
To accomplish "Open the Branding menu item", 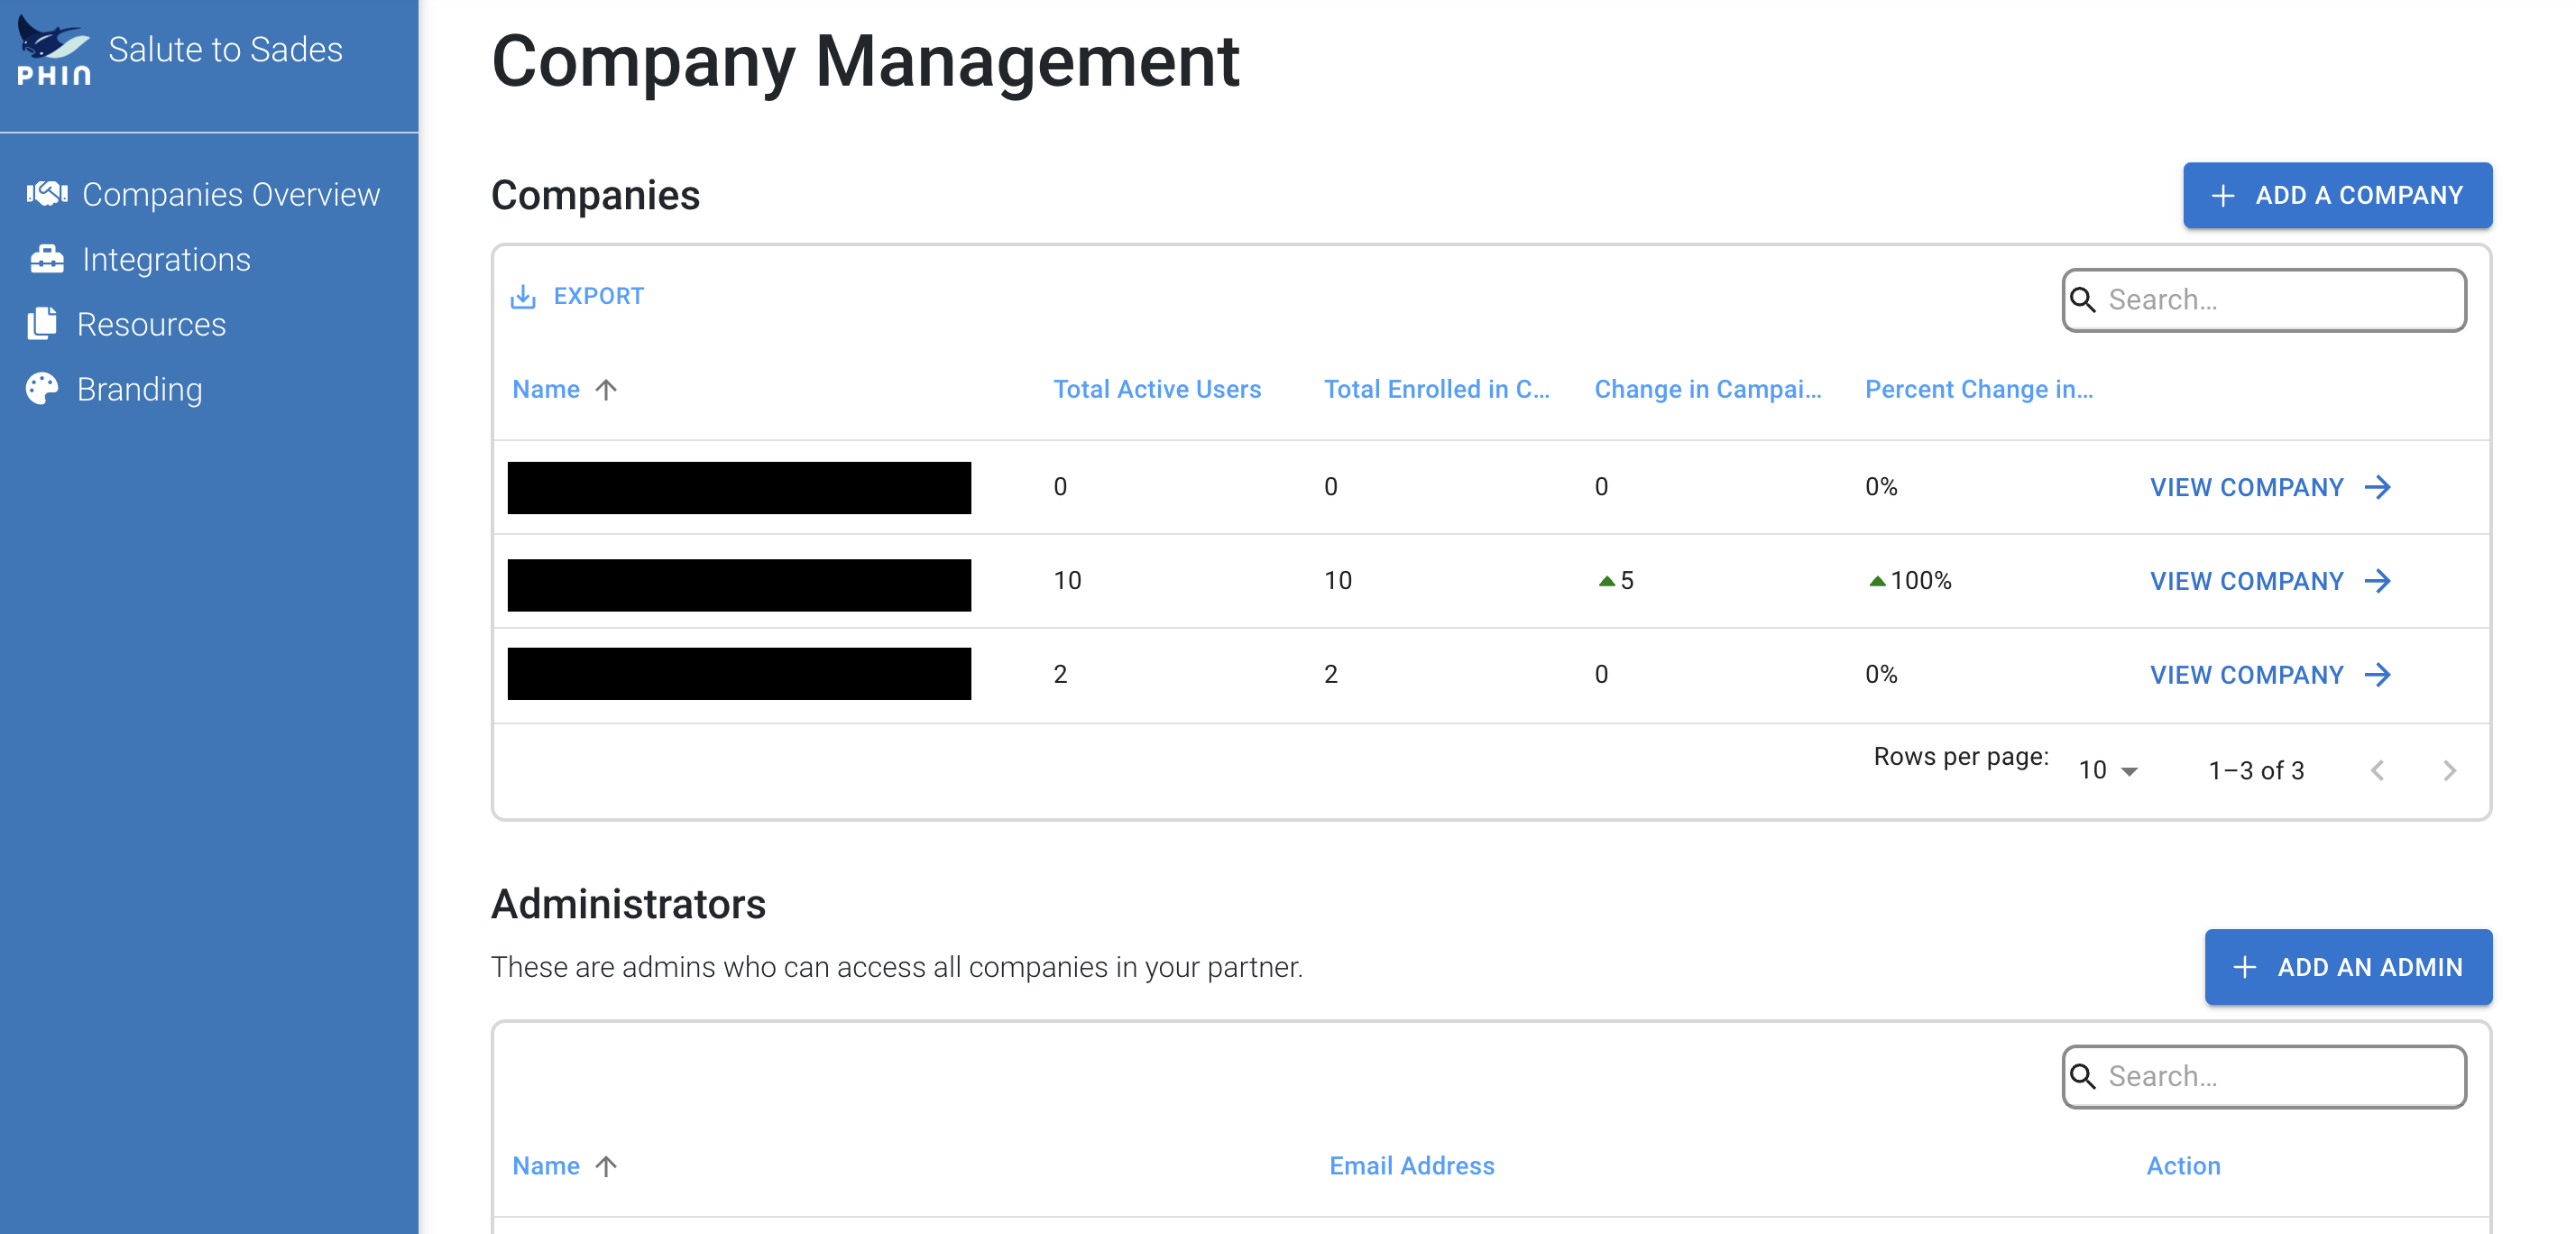I will [115, 389].
